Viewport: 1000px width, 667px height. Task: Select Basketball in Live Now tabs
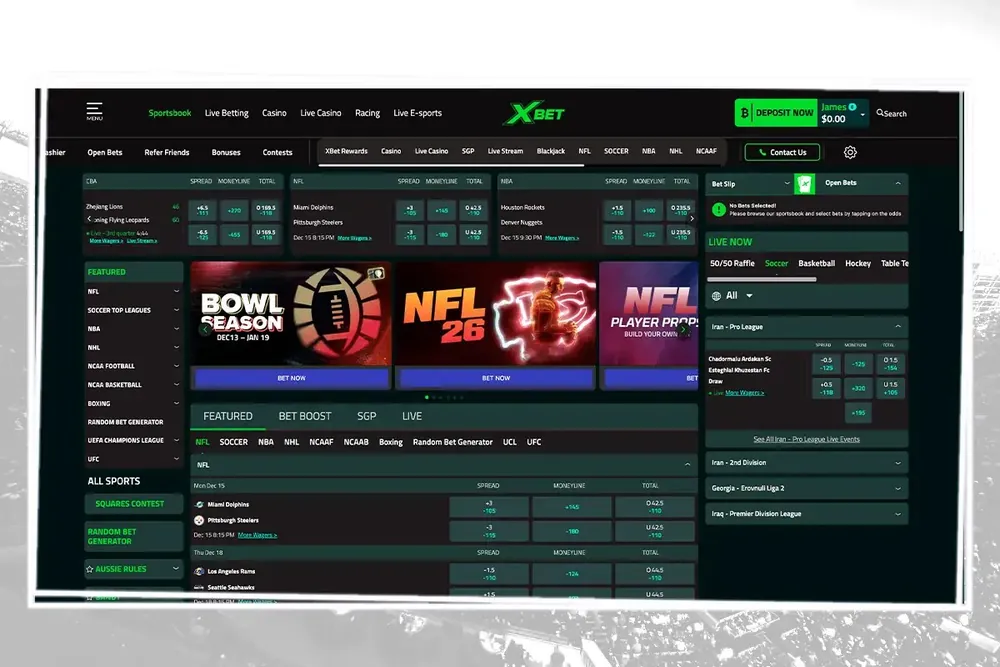tap(816, 263)
